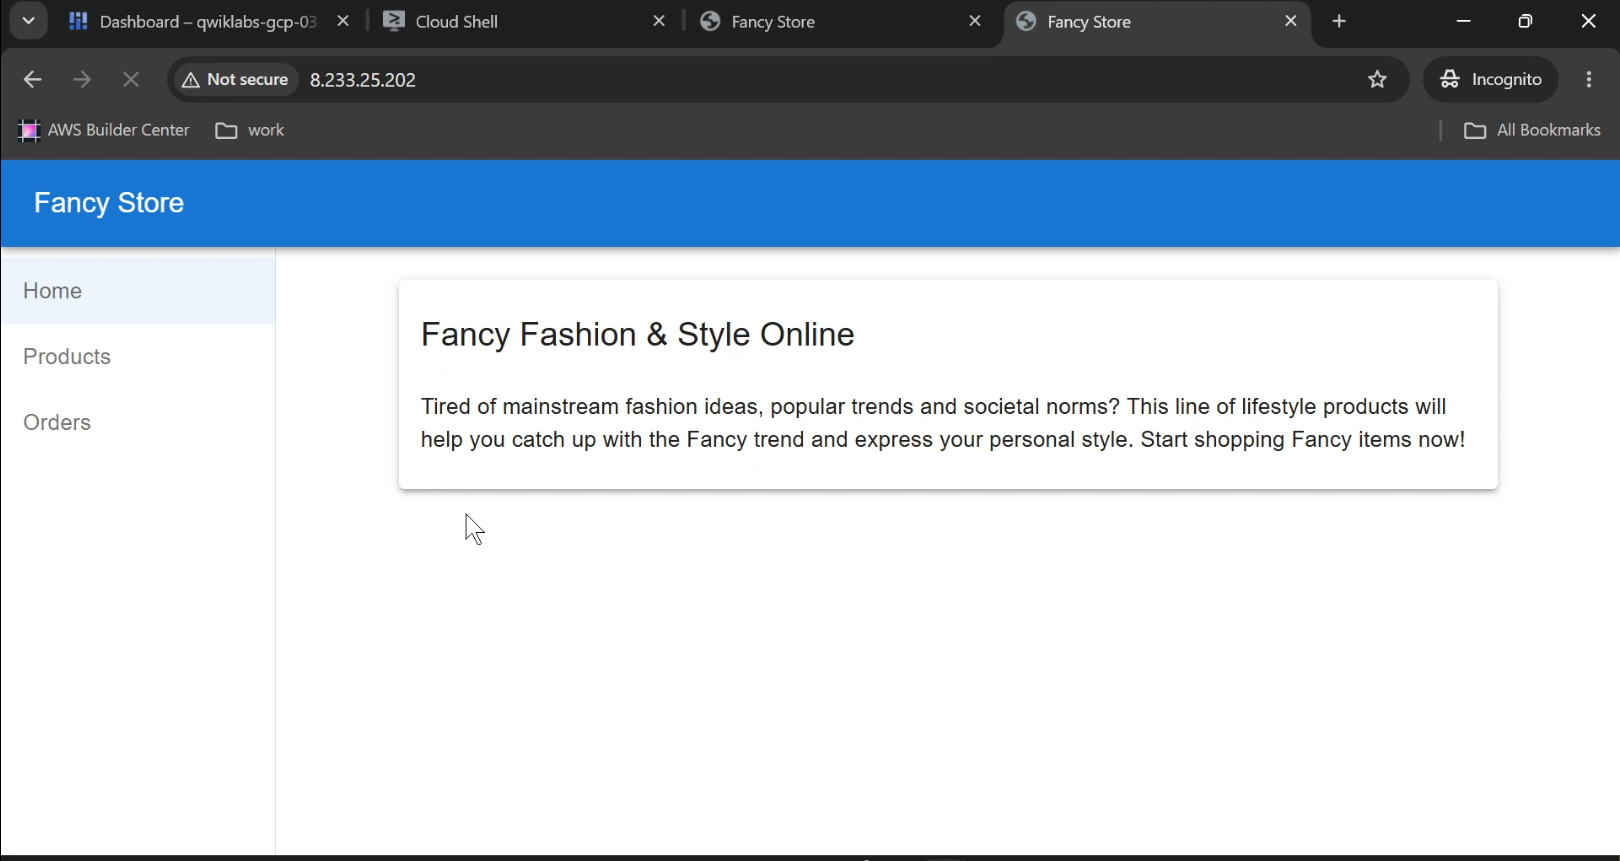1620x861 pixels.
Task: Expand the work bookmarks folder
Action: point(250,130)
